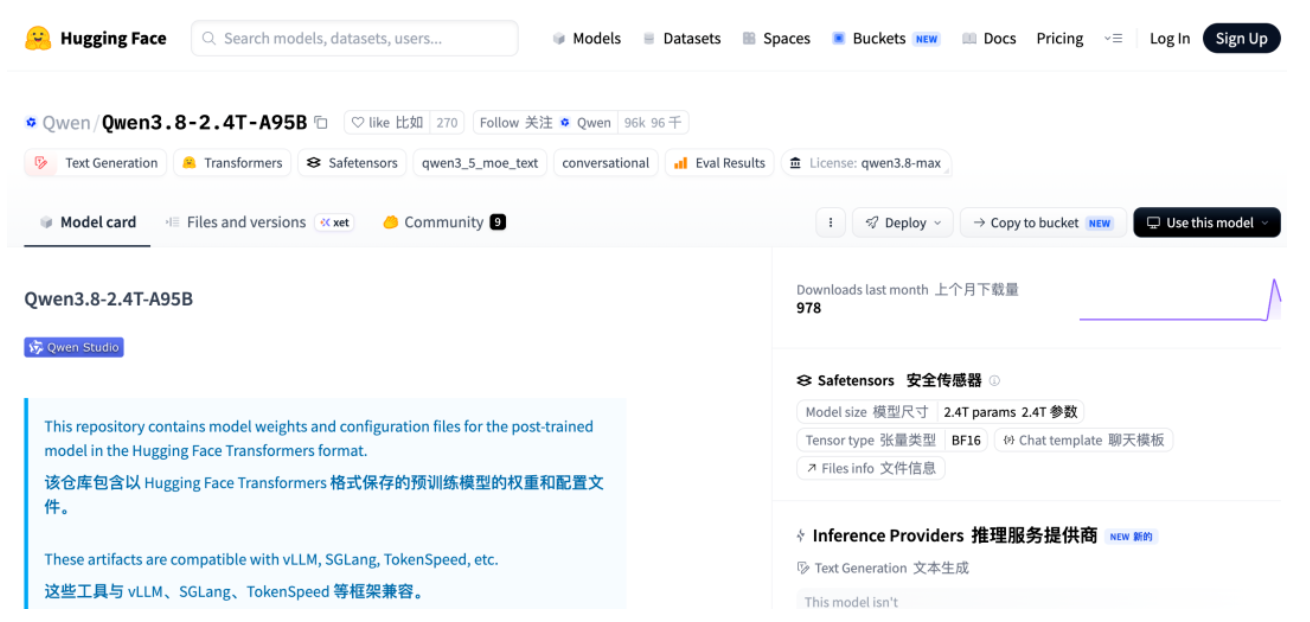Click the BF16 tensor type value
Screen dimensions: 1310x622
[x=966, y=440]
